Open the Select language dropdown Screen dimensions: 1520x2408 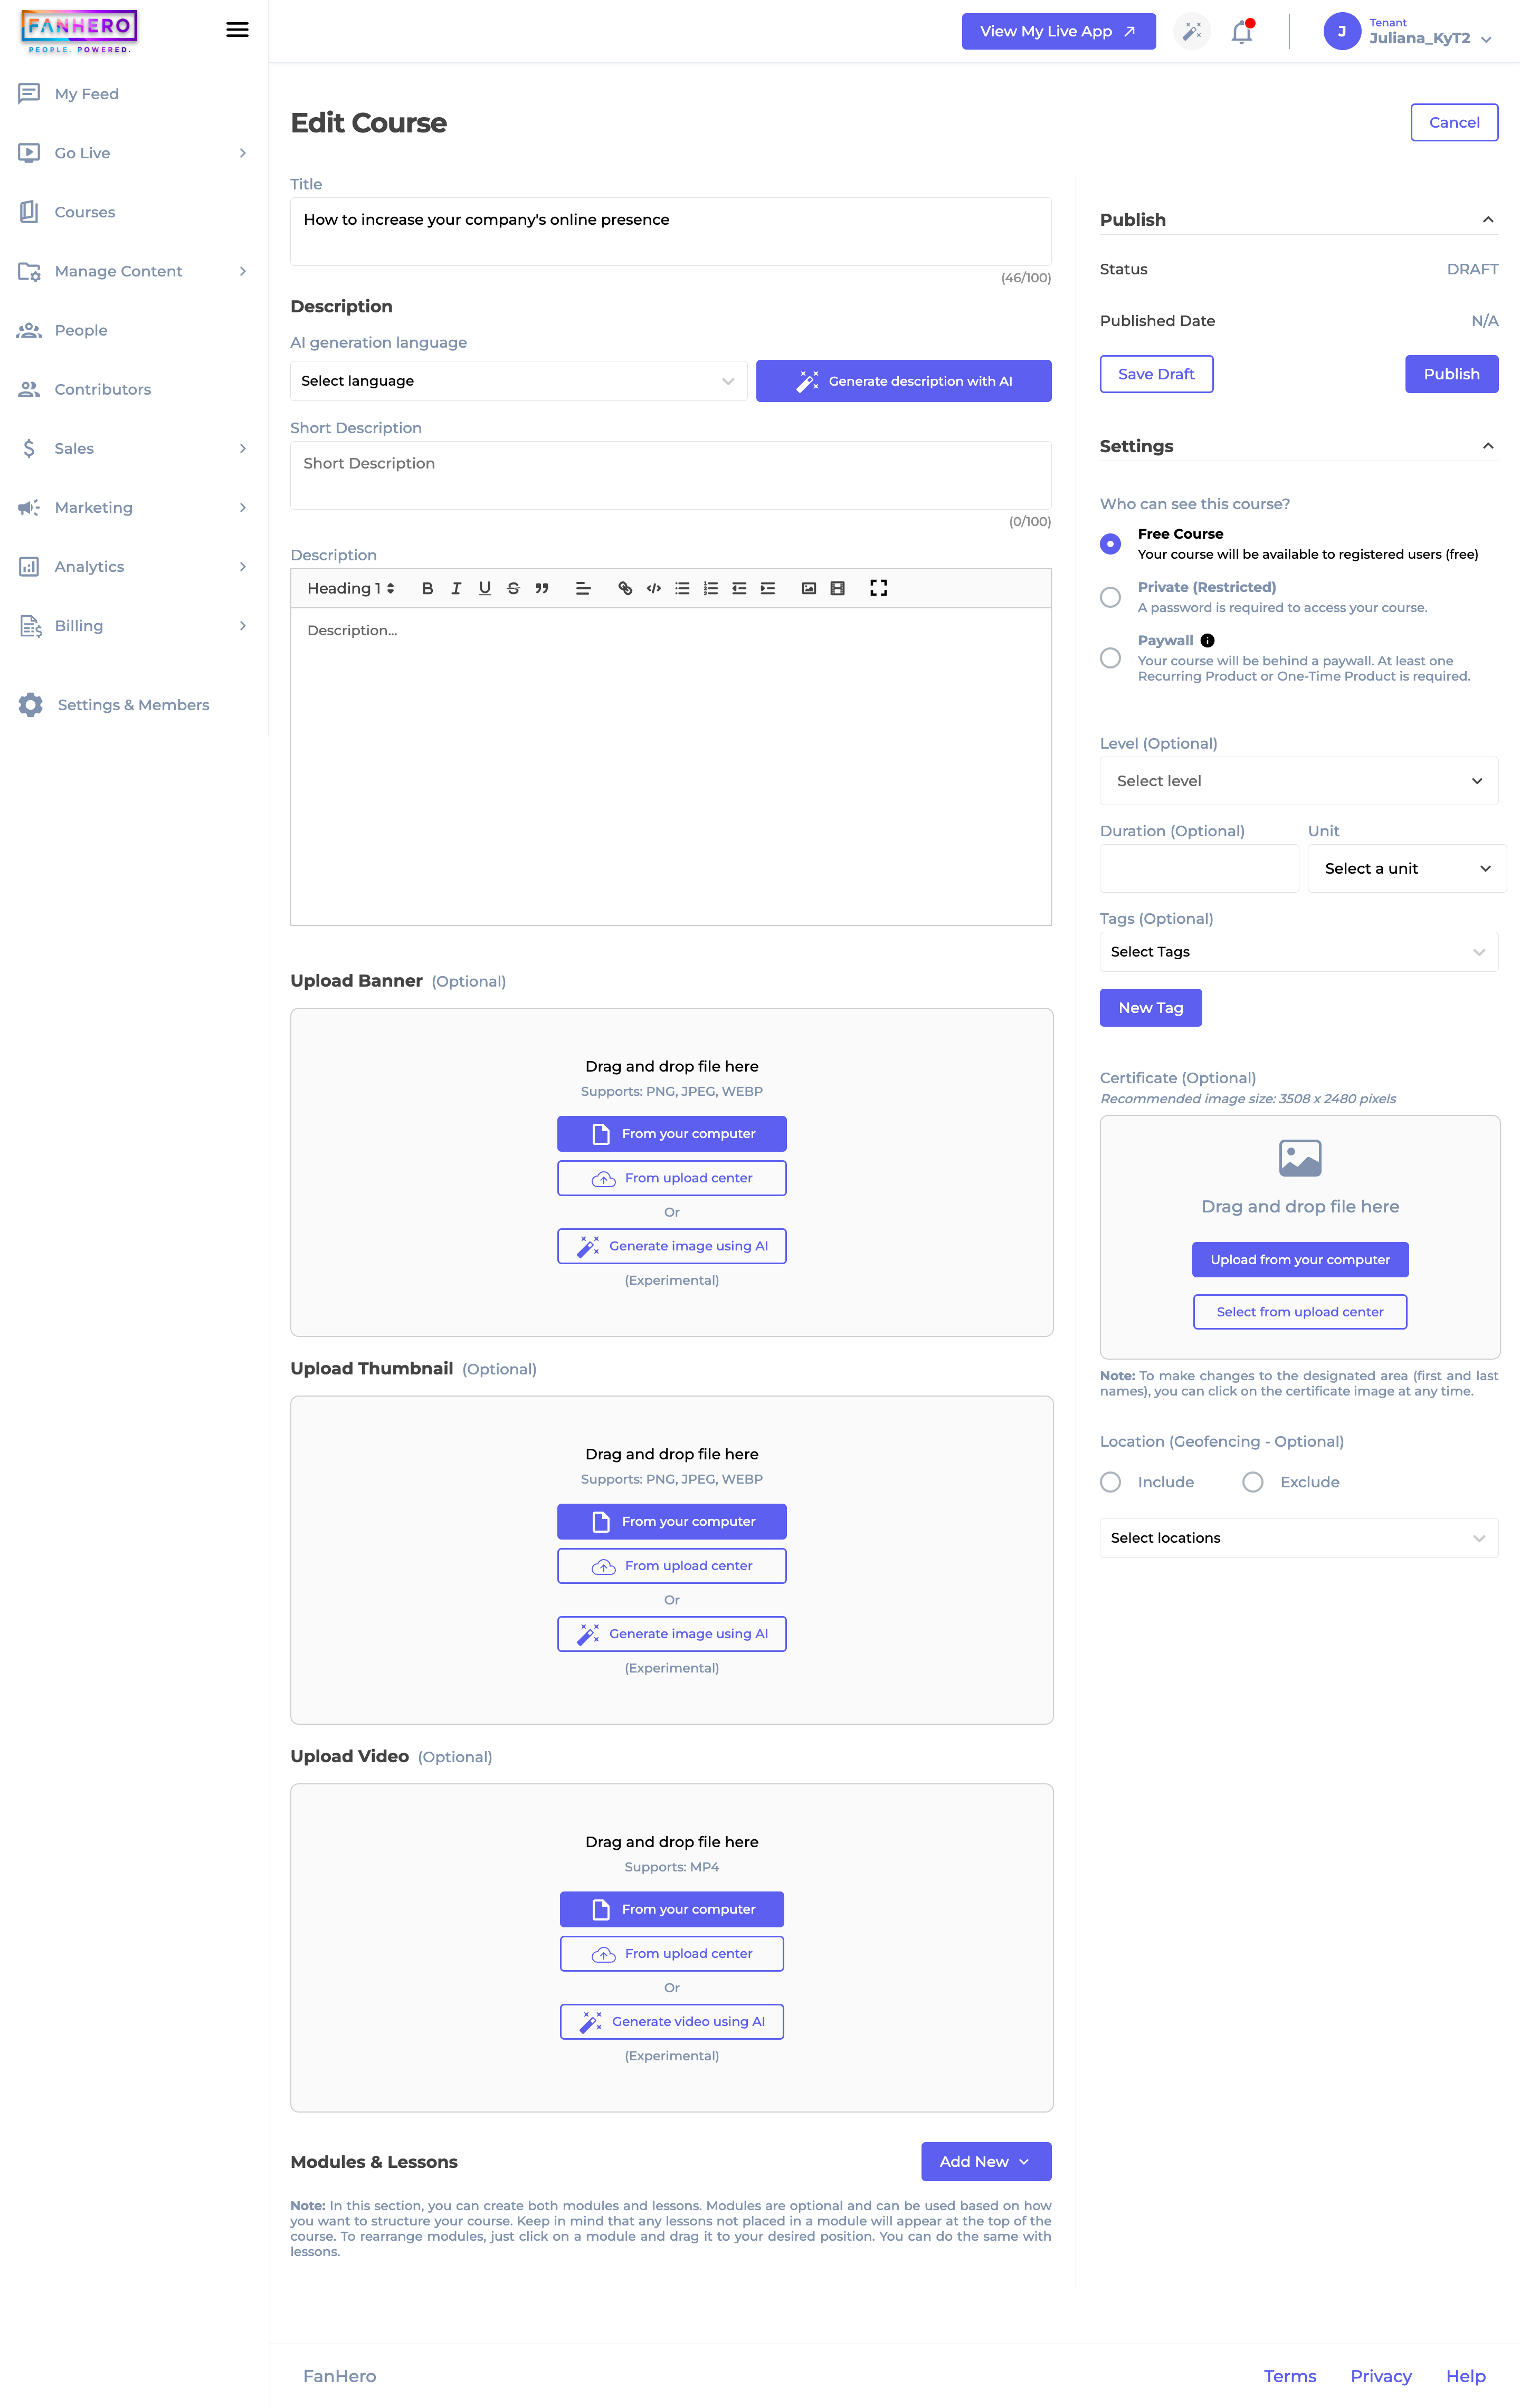tap(518, 381)
